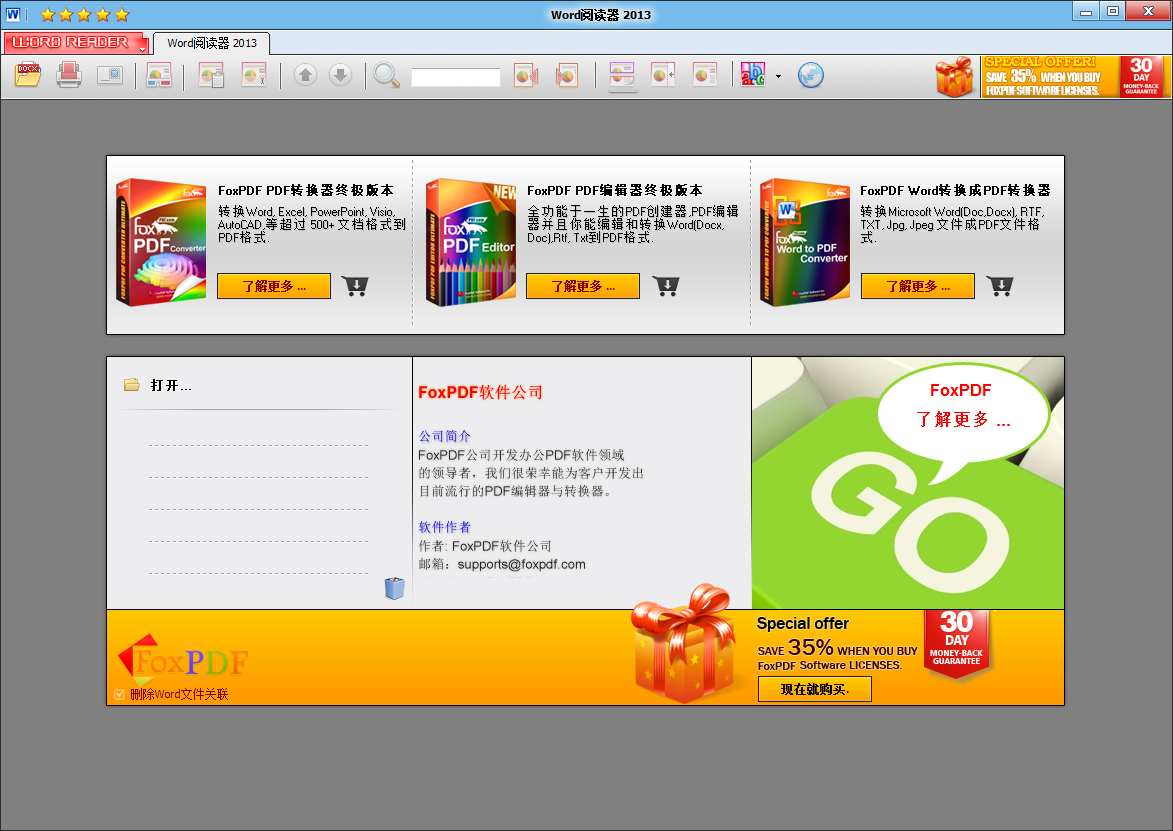The width and height of the screenshot is (1173, 831).
Task: Open a DOCX document using the folder icon
Action: coord(27,75)
